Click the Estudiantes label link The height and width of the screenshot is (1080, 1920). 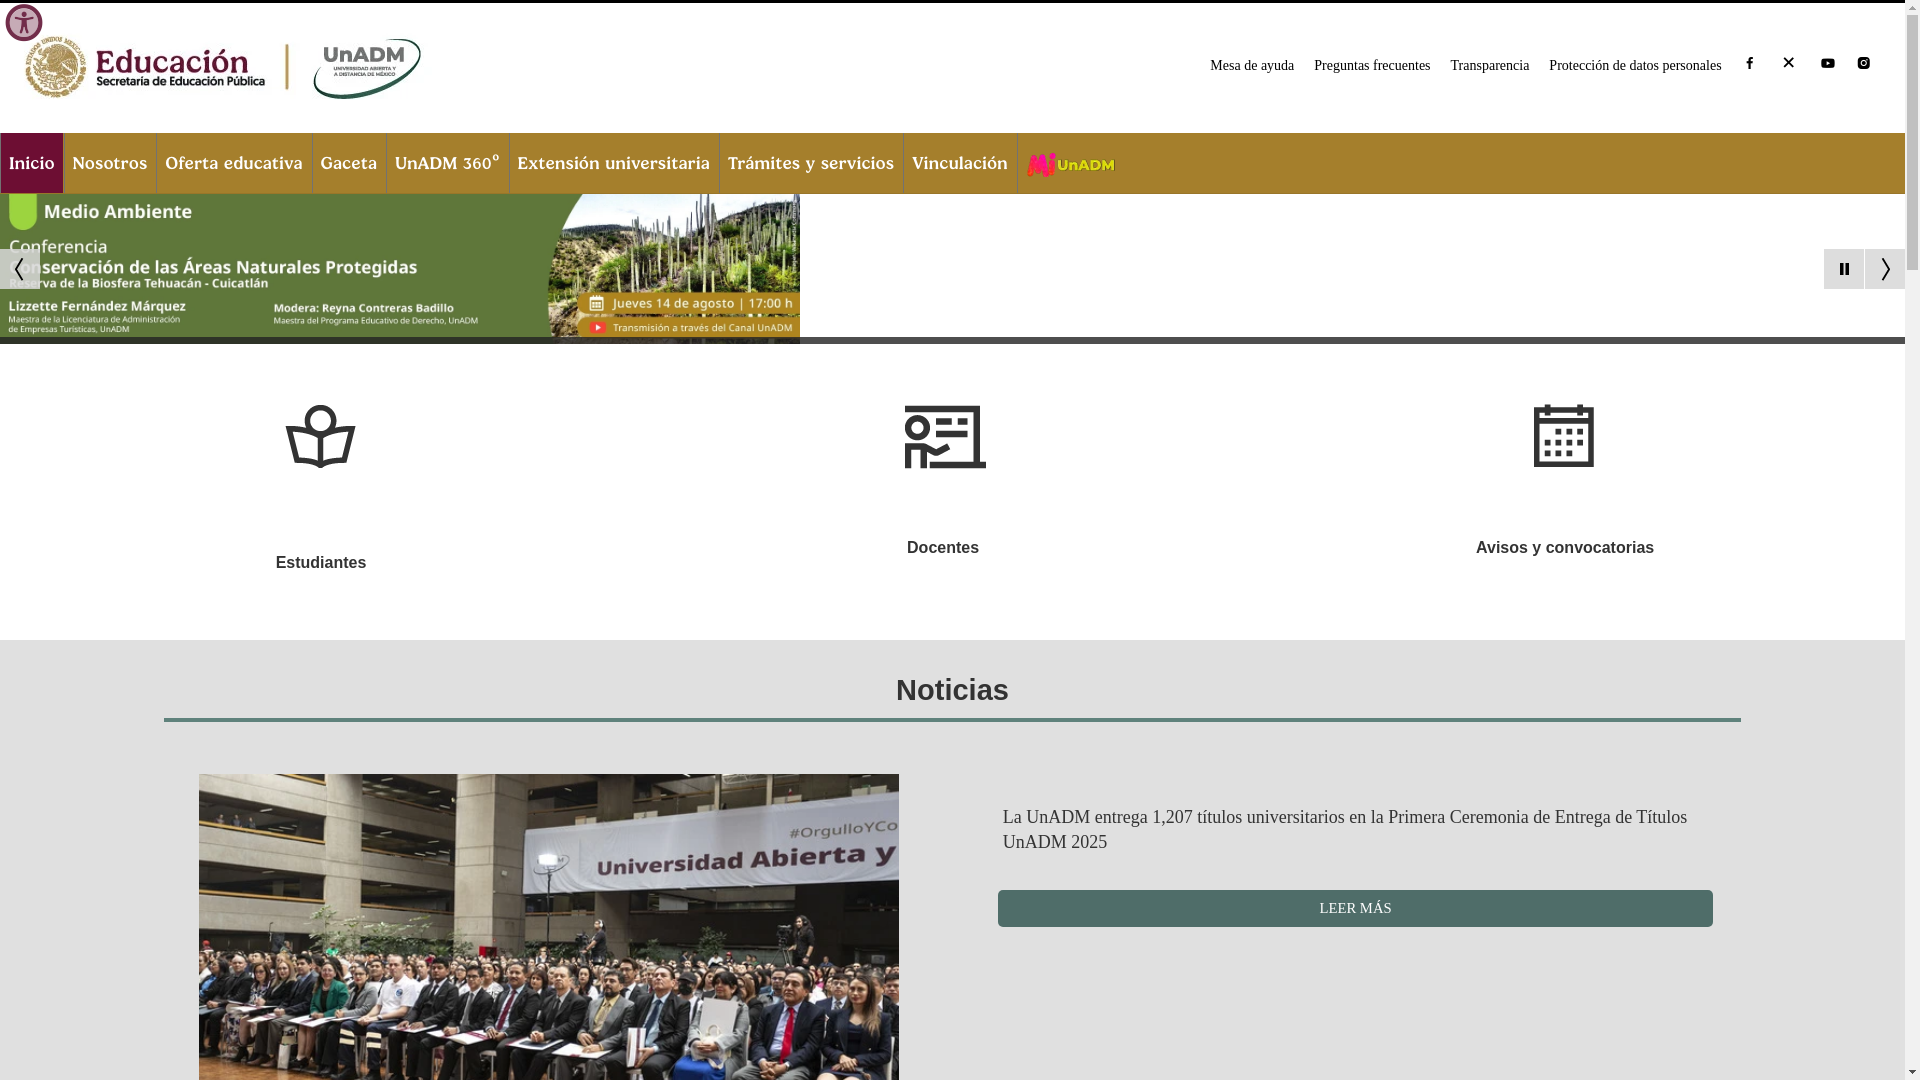pyautogui.click(x=321, y=563)
